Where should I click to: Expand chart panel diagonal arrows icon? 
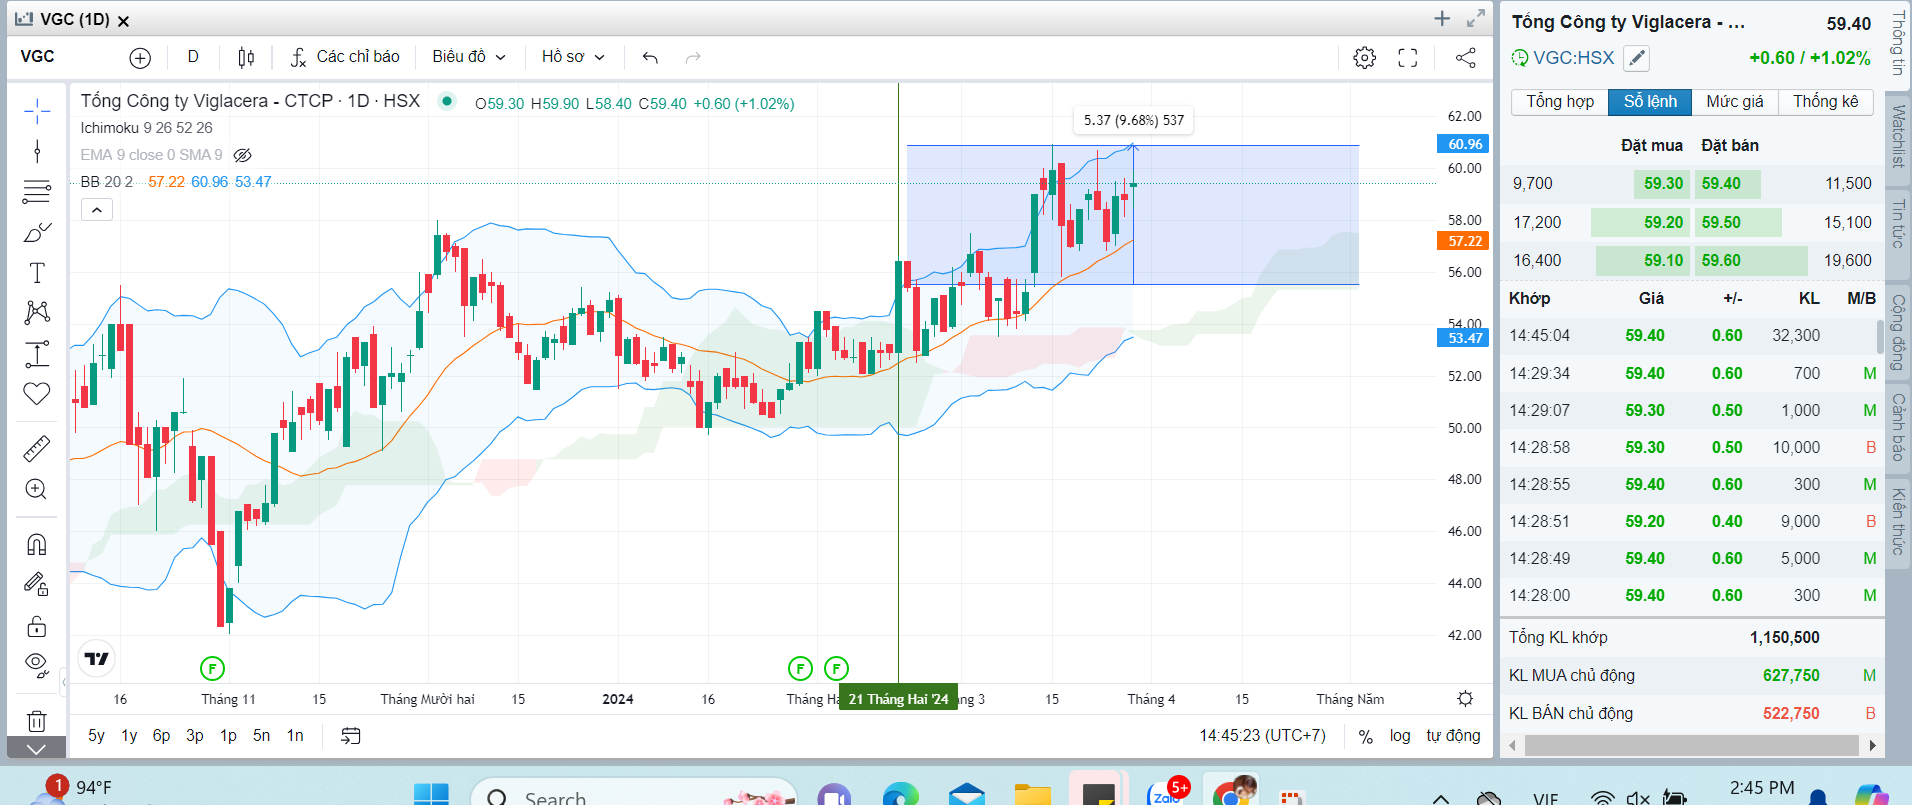1476,19
